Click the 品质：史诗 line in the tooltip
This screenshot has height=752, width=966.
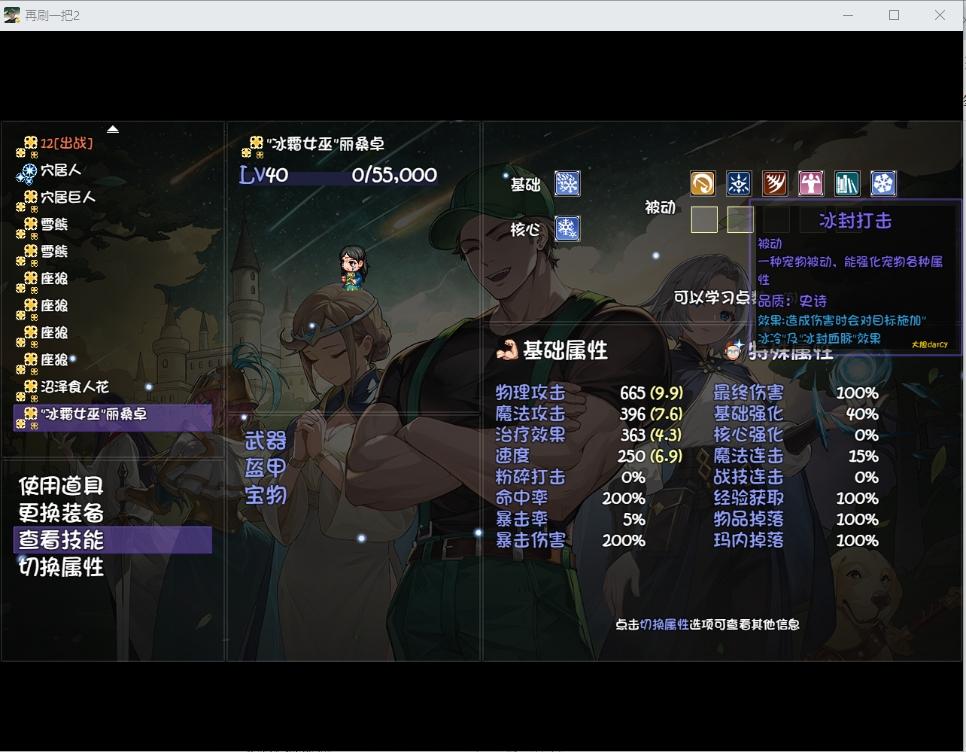pyautogui.click(x=792, y=301)
